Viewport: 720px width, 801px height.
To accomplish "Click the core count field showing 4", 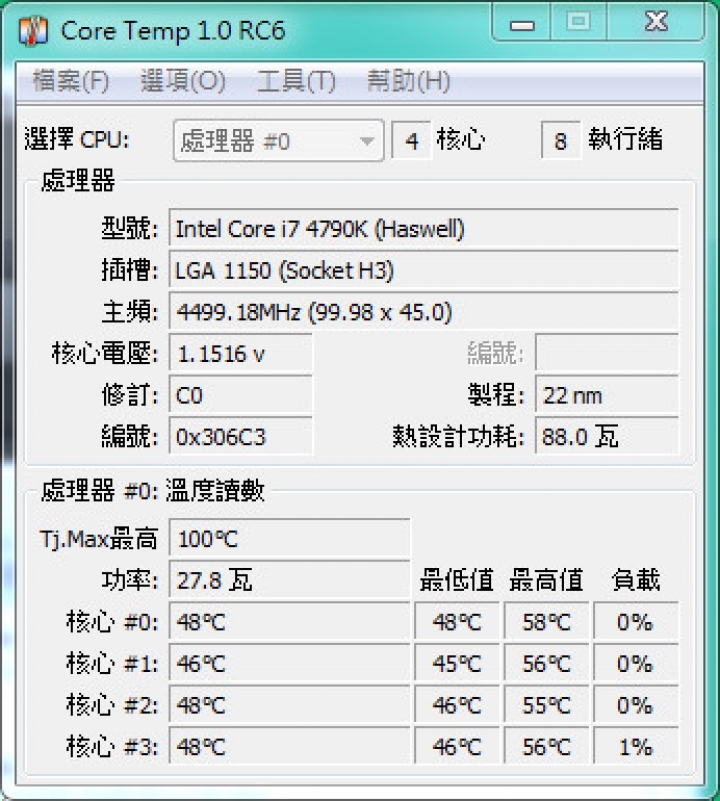I will [411, 140].
